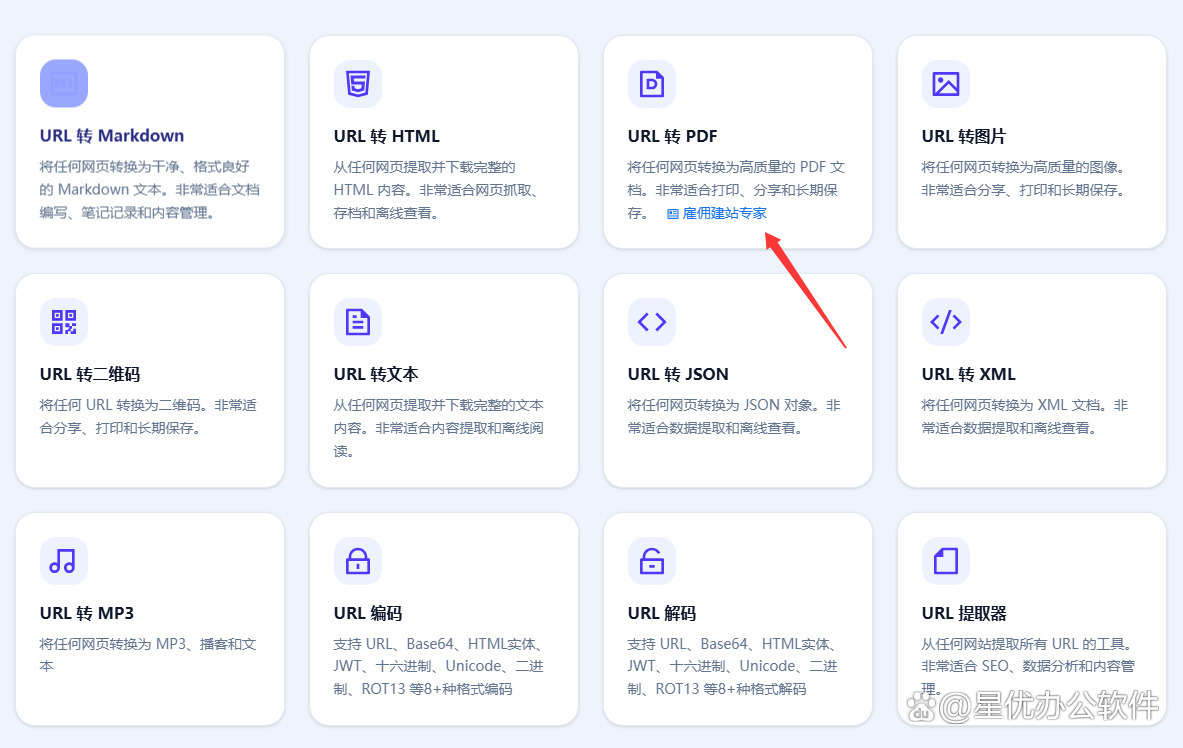This screenshot has width=1183, height=748.
Task: Click the angle brackets icon for JSON
Action: click(652, 322)
